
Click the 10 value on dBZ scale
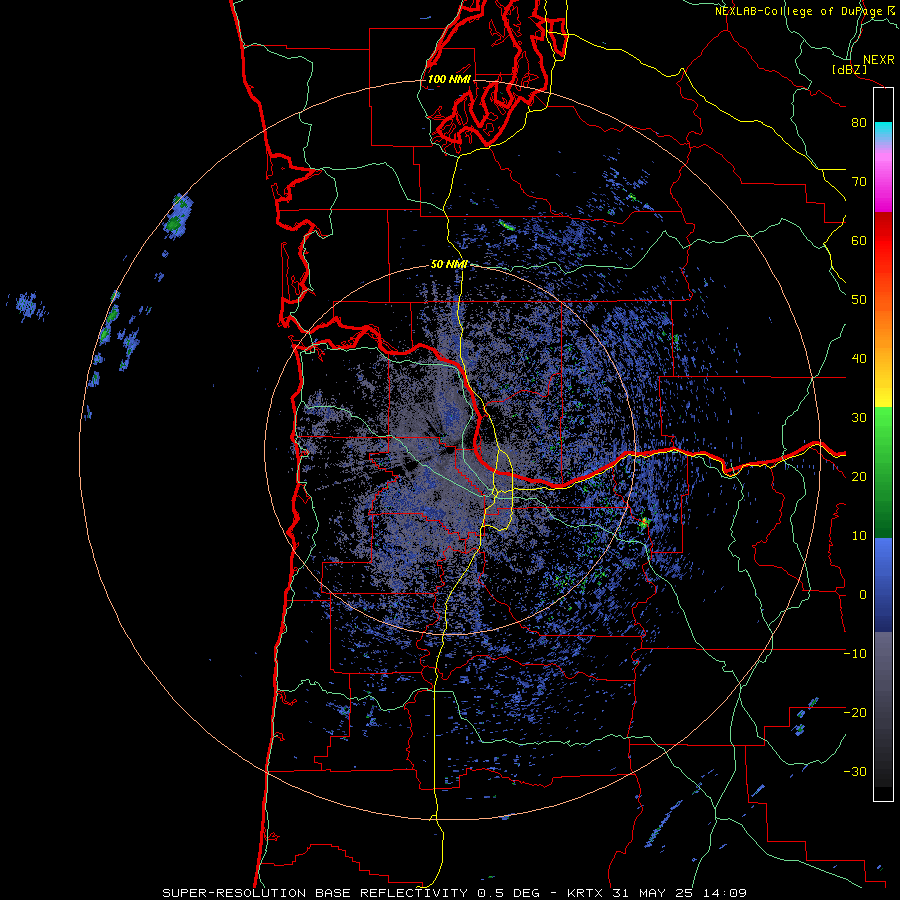[859, 536]
